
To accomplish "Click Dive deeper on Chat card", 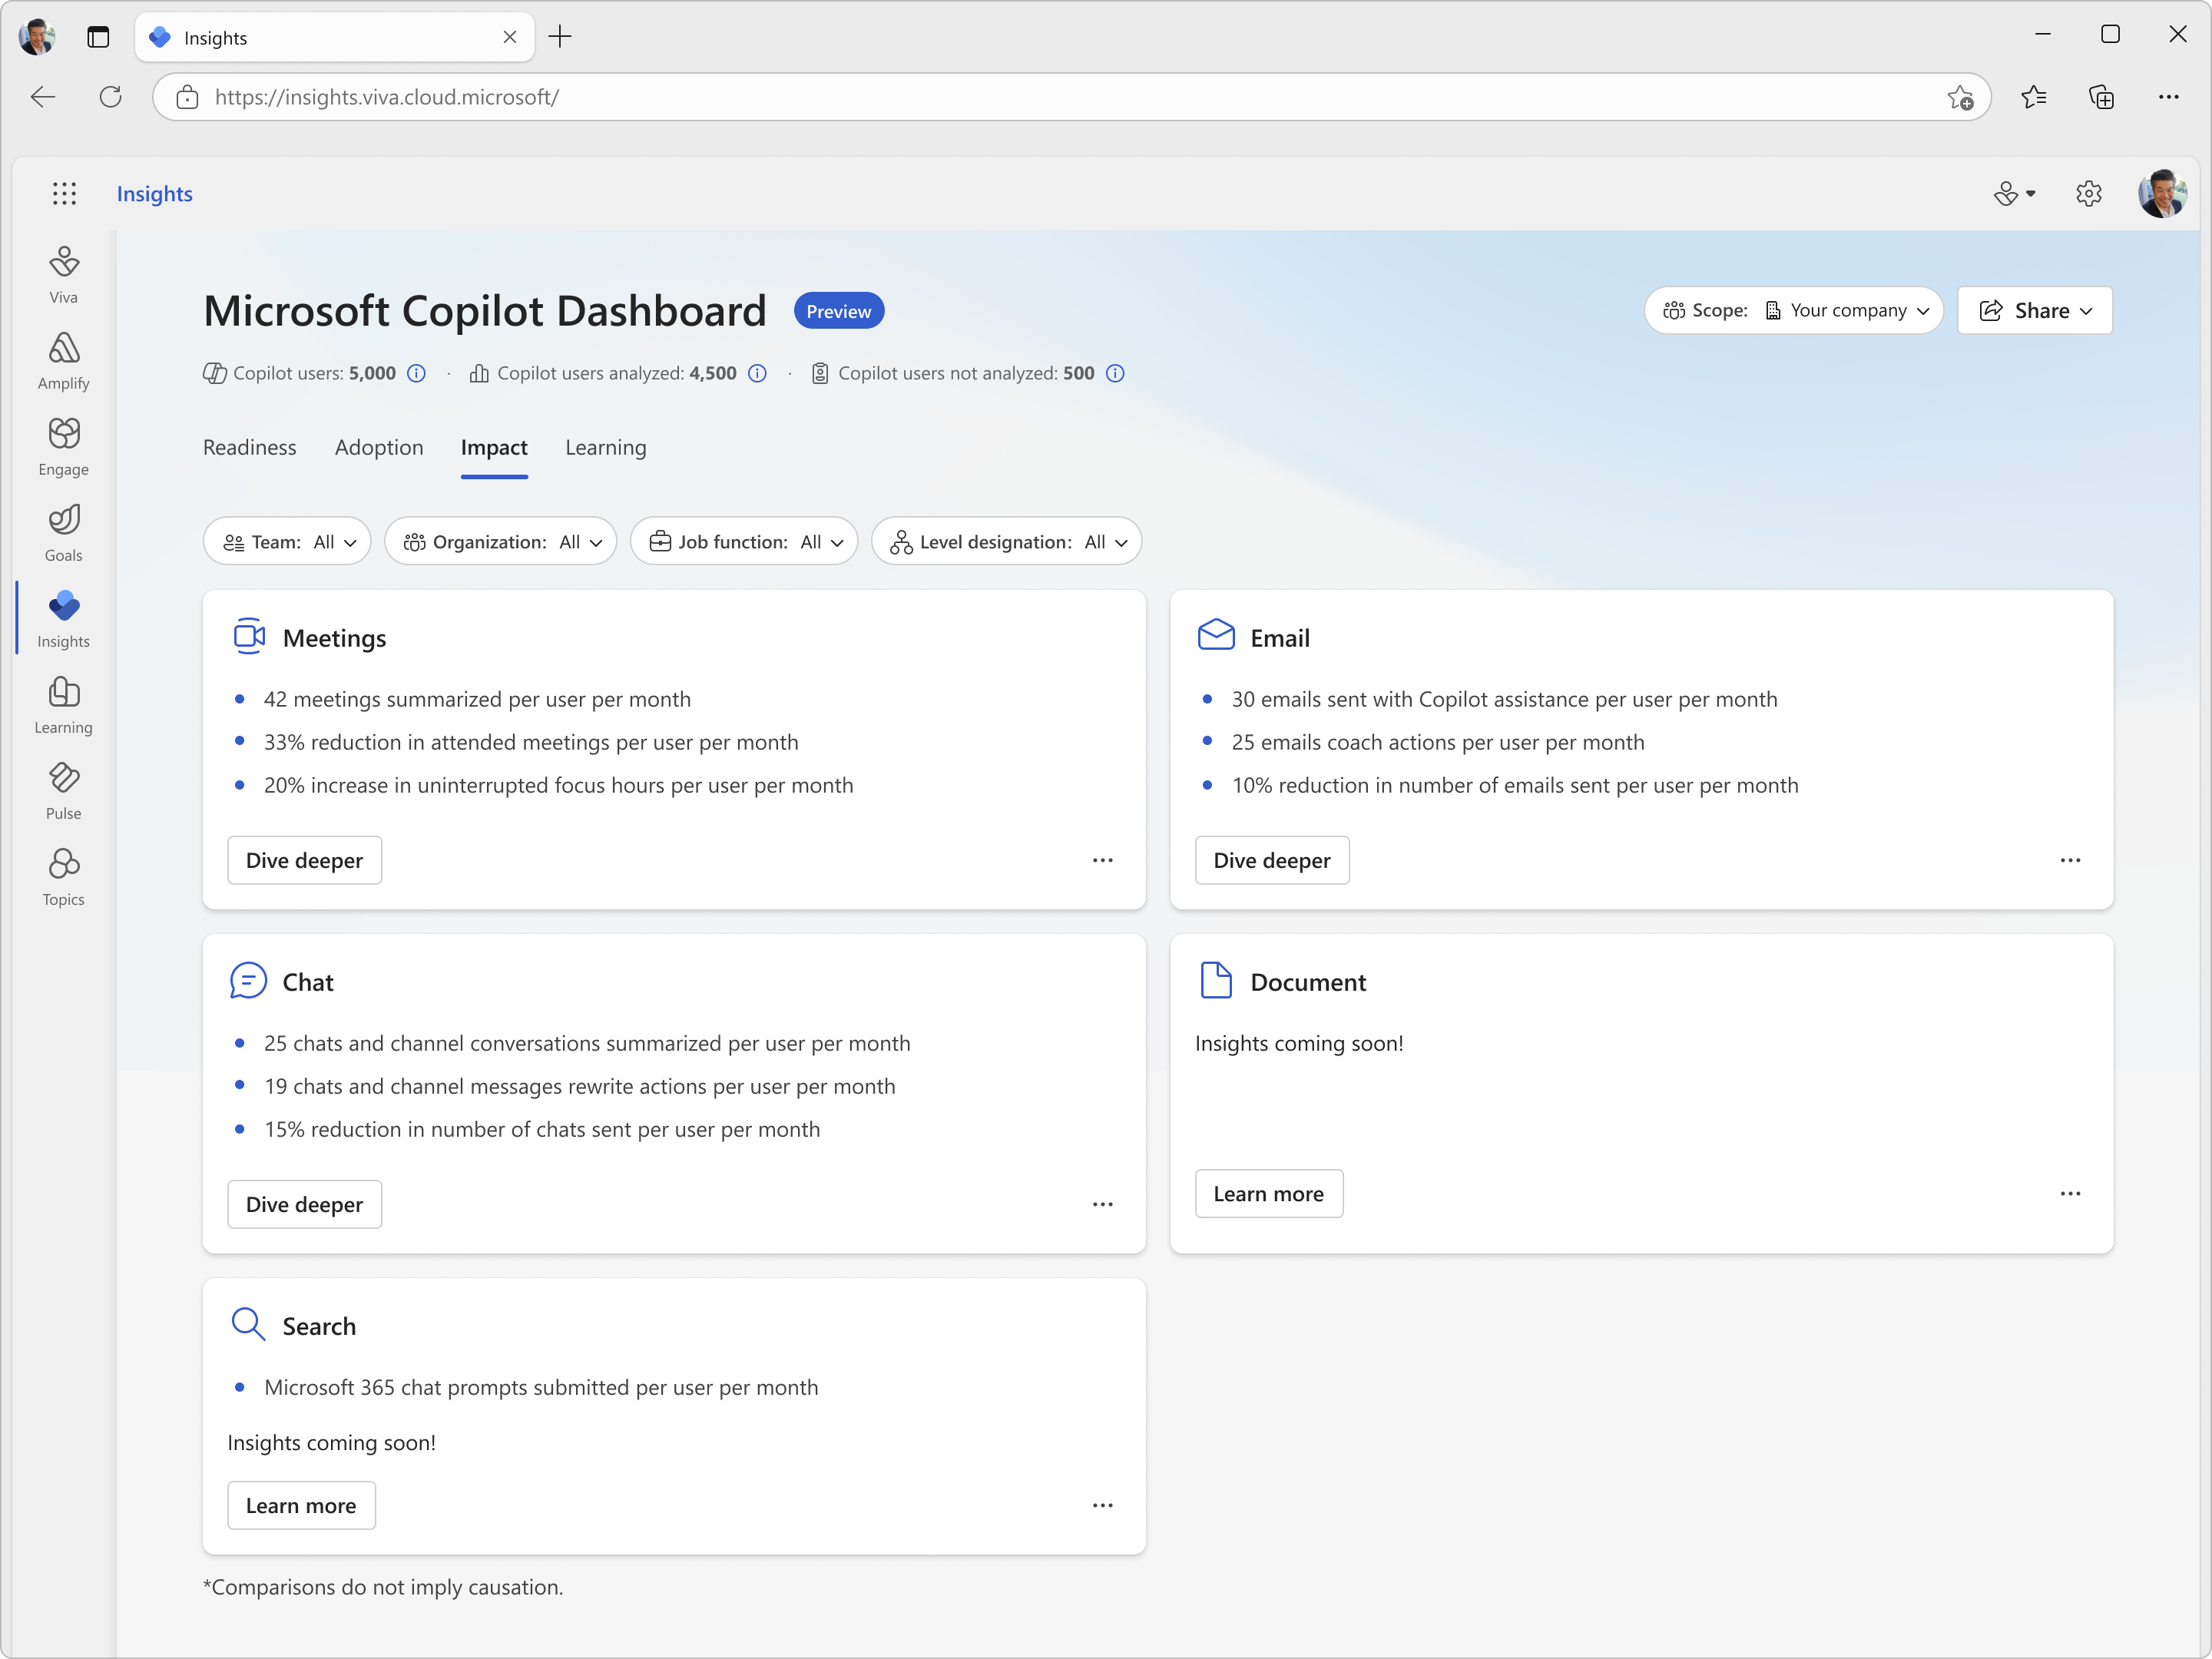I will tap(304, 1204).
